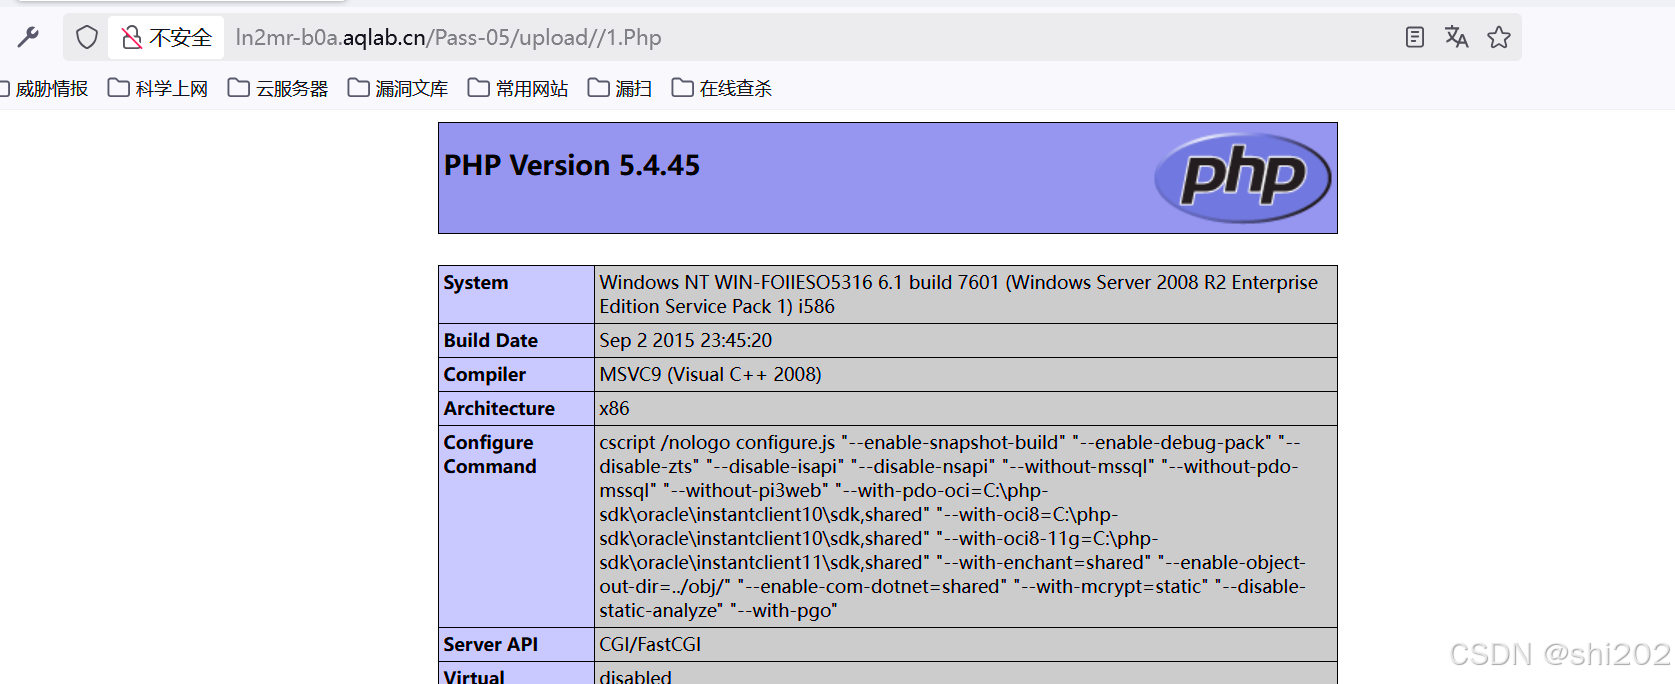Viewport: 1675px width, 684px height.
Task: Click the translate page icon
Action: pyautogui.click(x=1456, y=38)
